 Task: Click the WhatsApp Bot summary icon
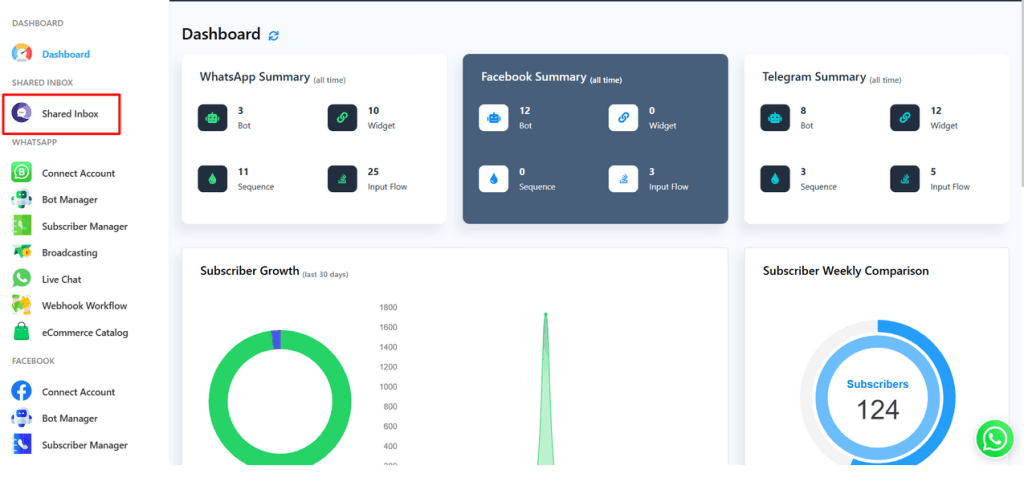212,118
